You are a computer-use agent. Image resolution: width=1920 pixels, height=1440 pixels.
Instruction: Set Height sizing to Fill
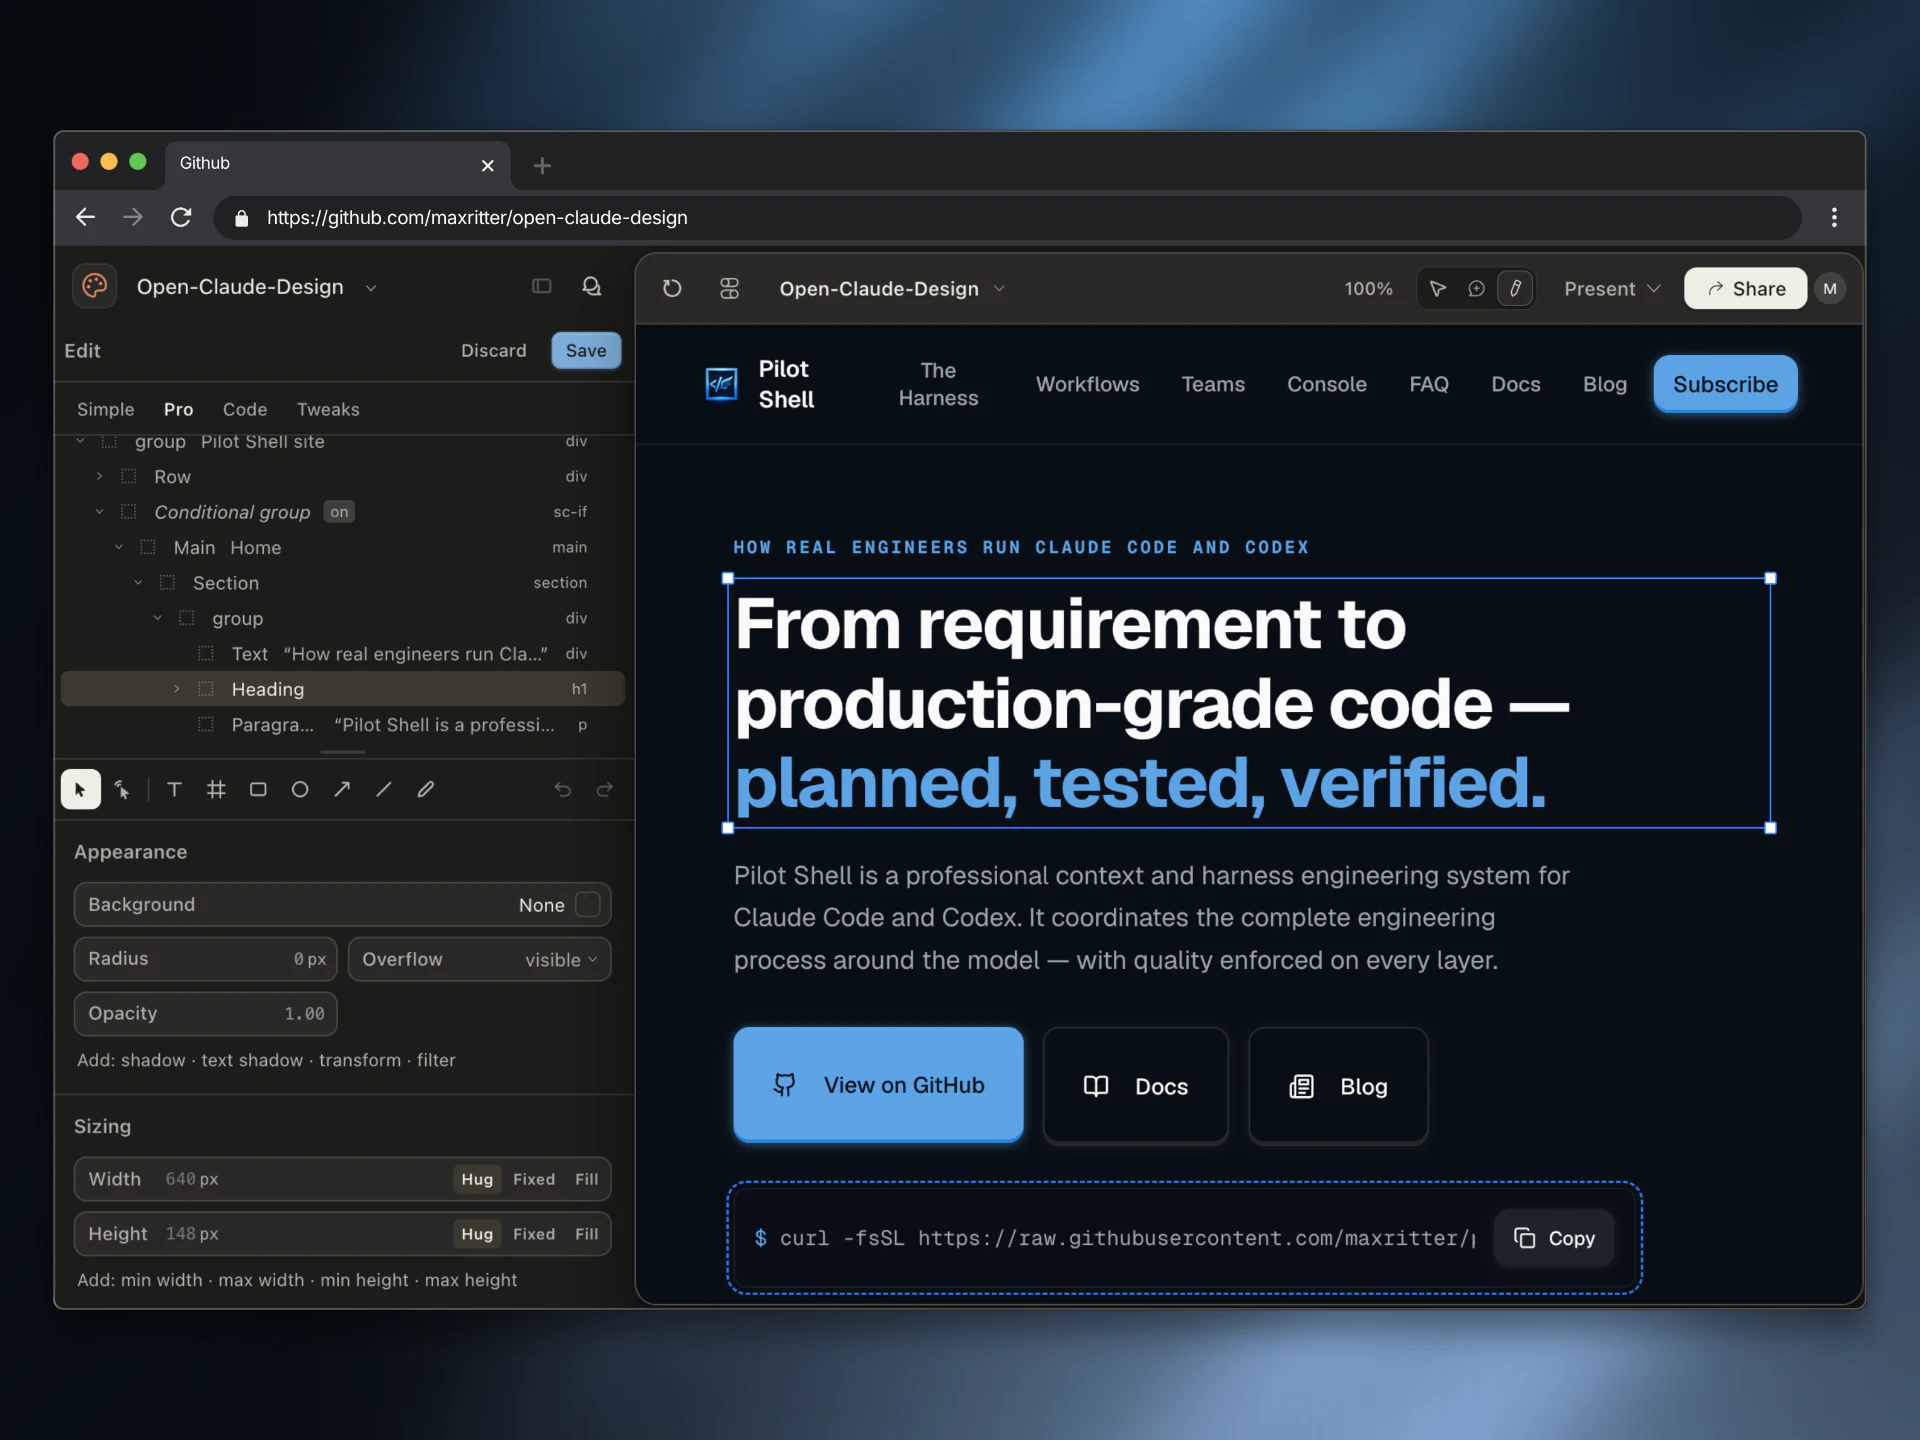[x=587, y=1234]
